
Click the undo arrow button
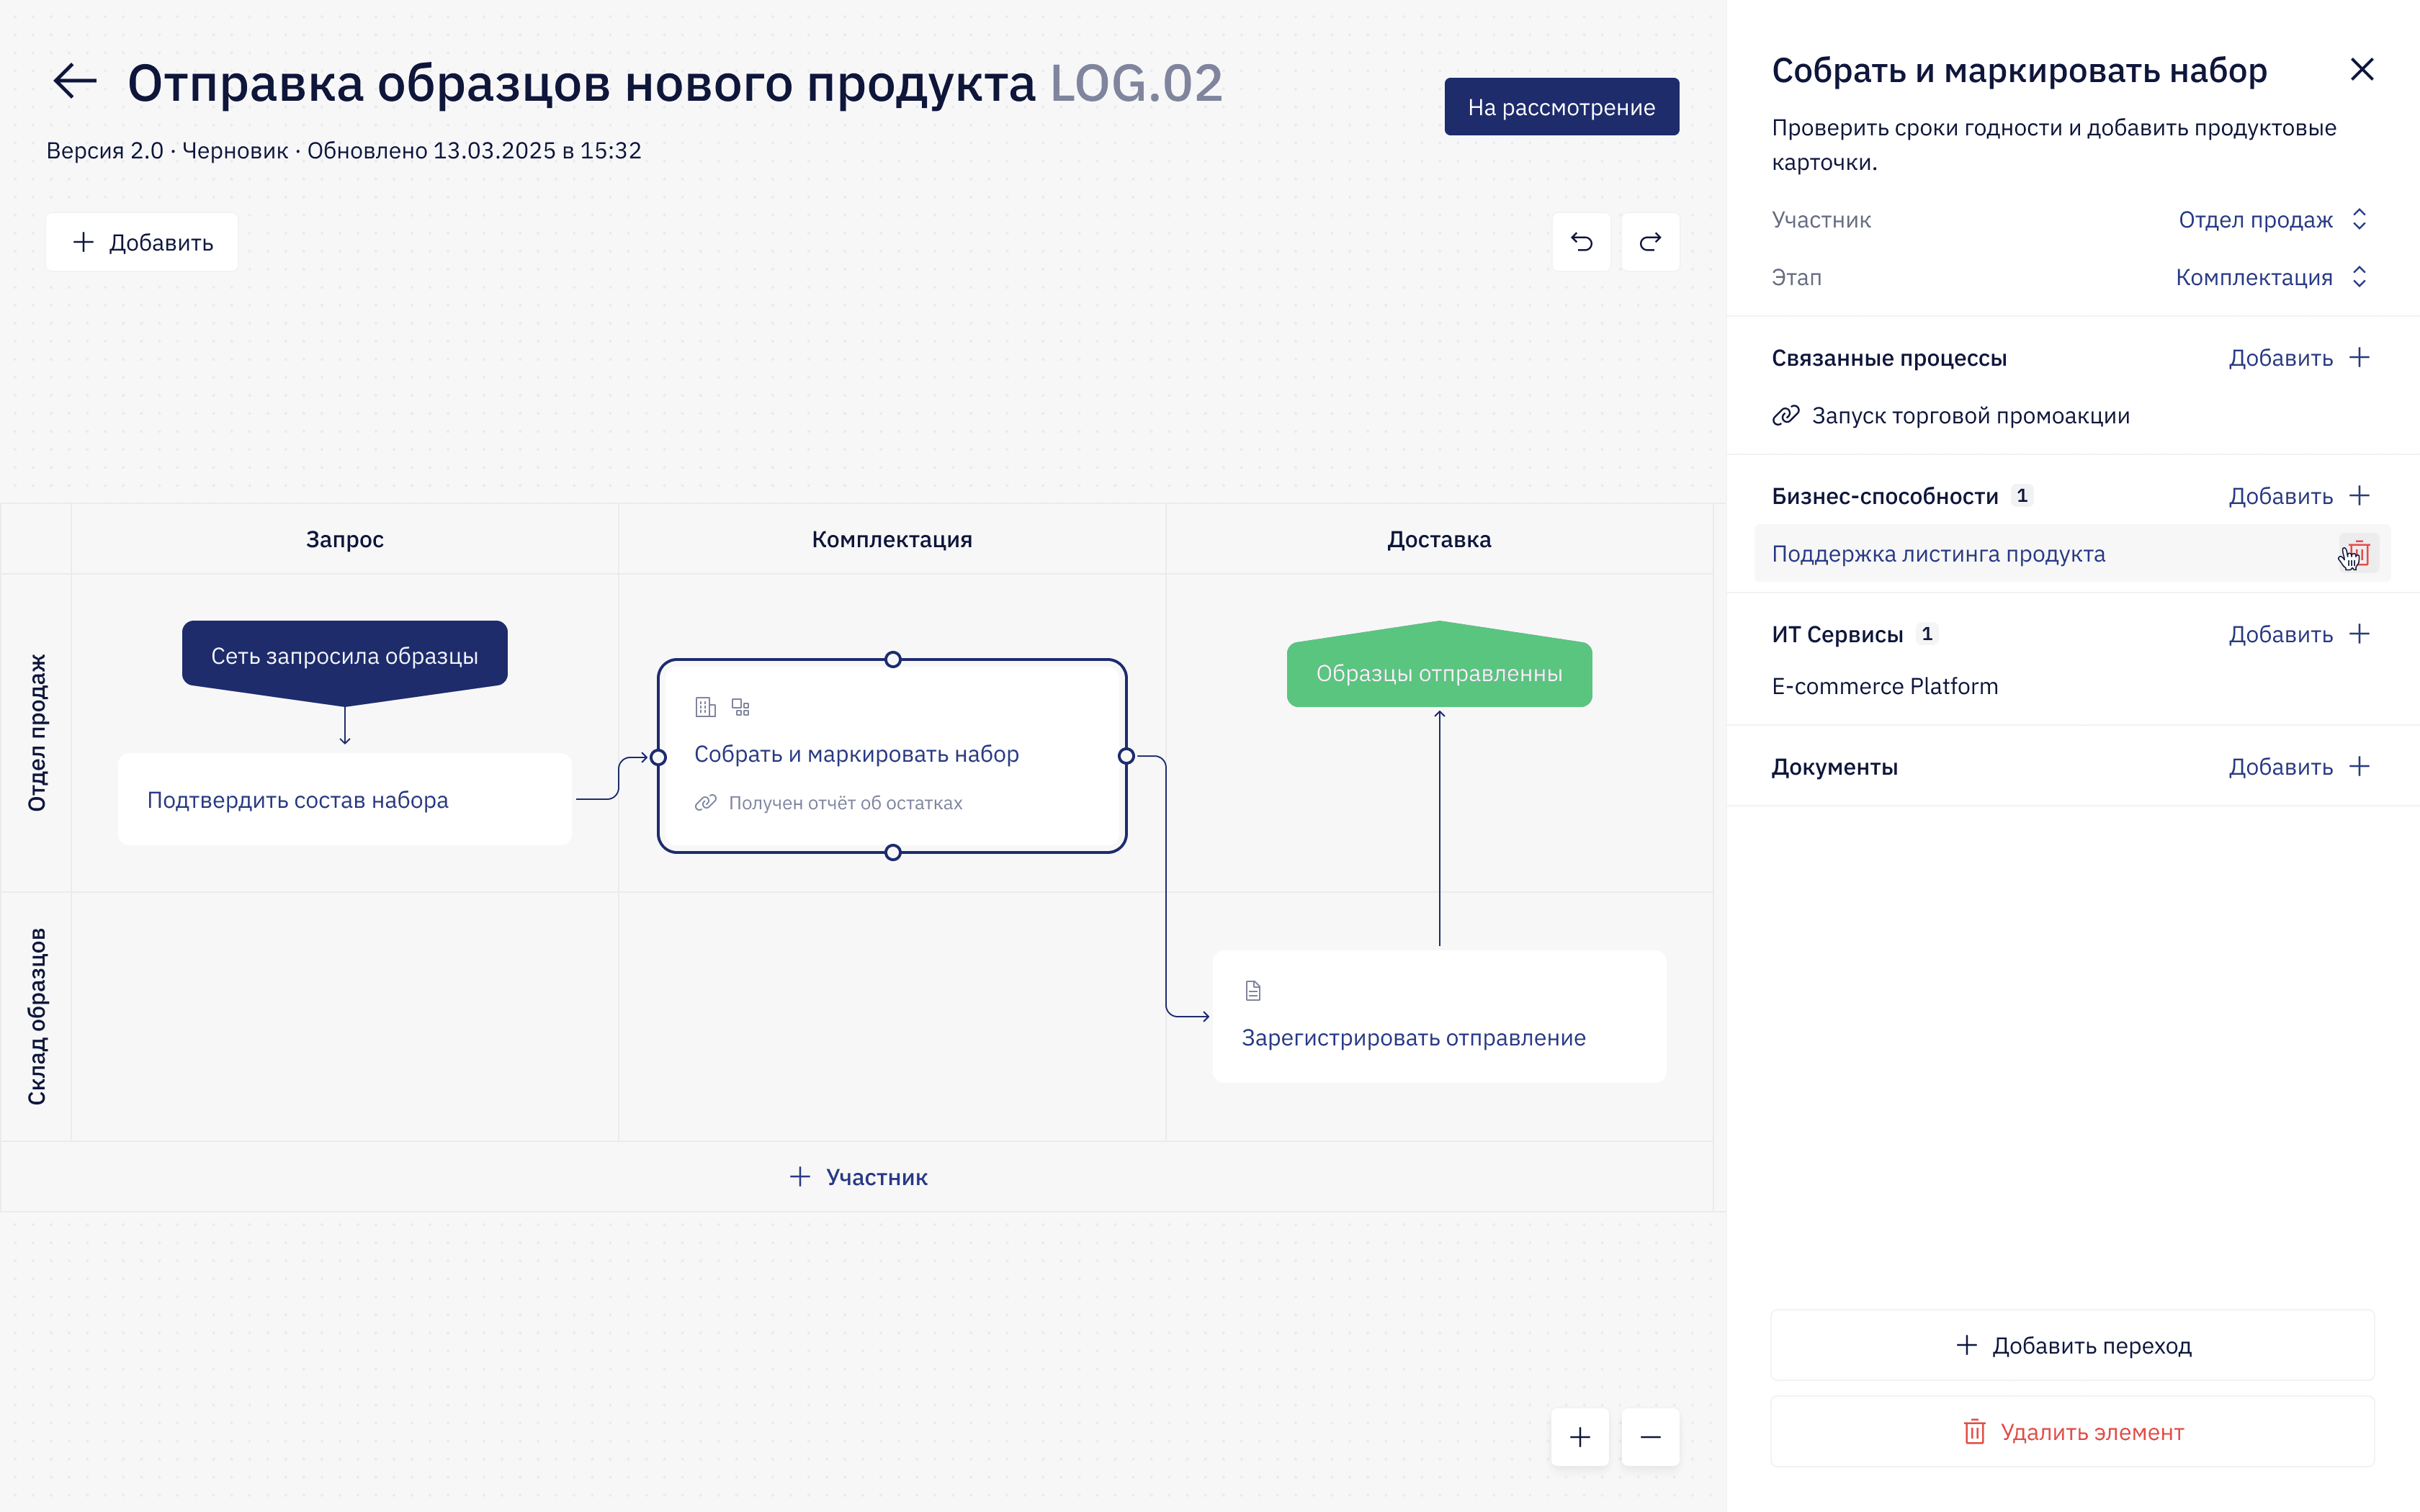[x=1581, y=242]
